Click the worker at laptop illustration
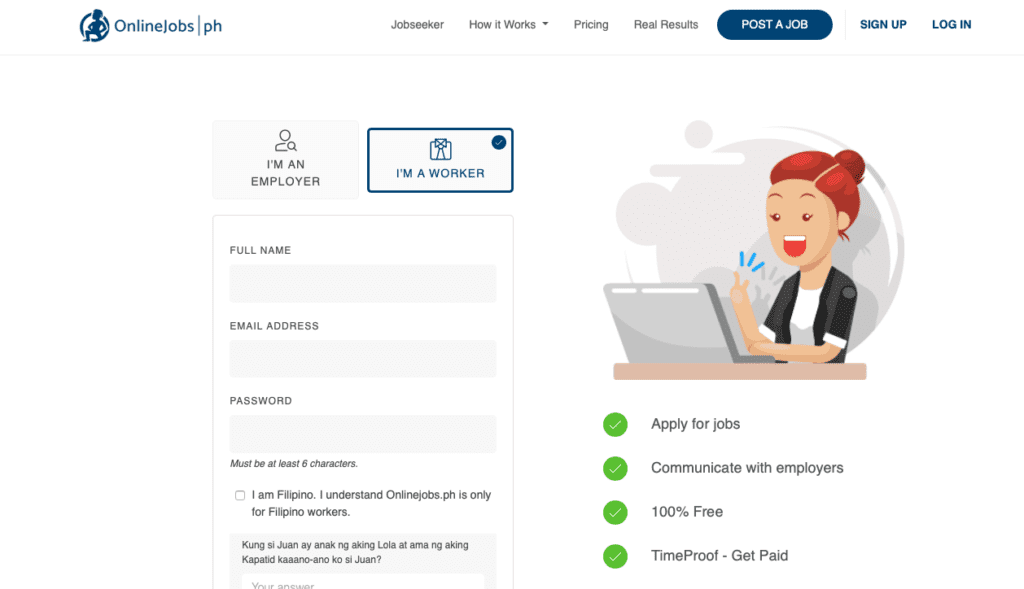The height and width of the screenshot is (589, 1024). click(x=754, y=250)
